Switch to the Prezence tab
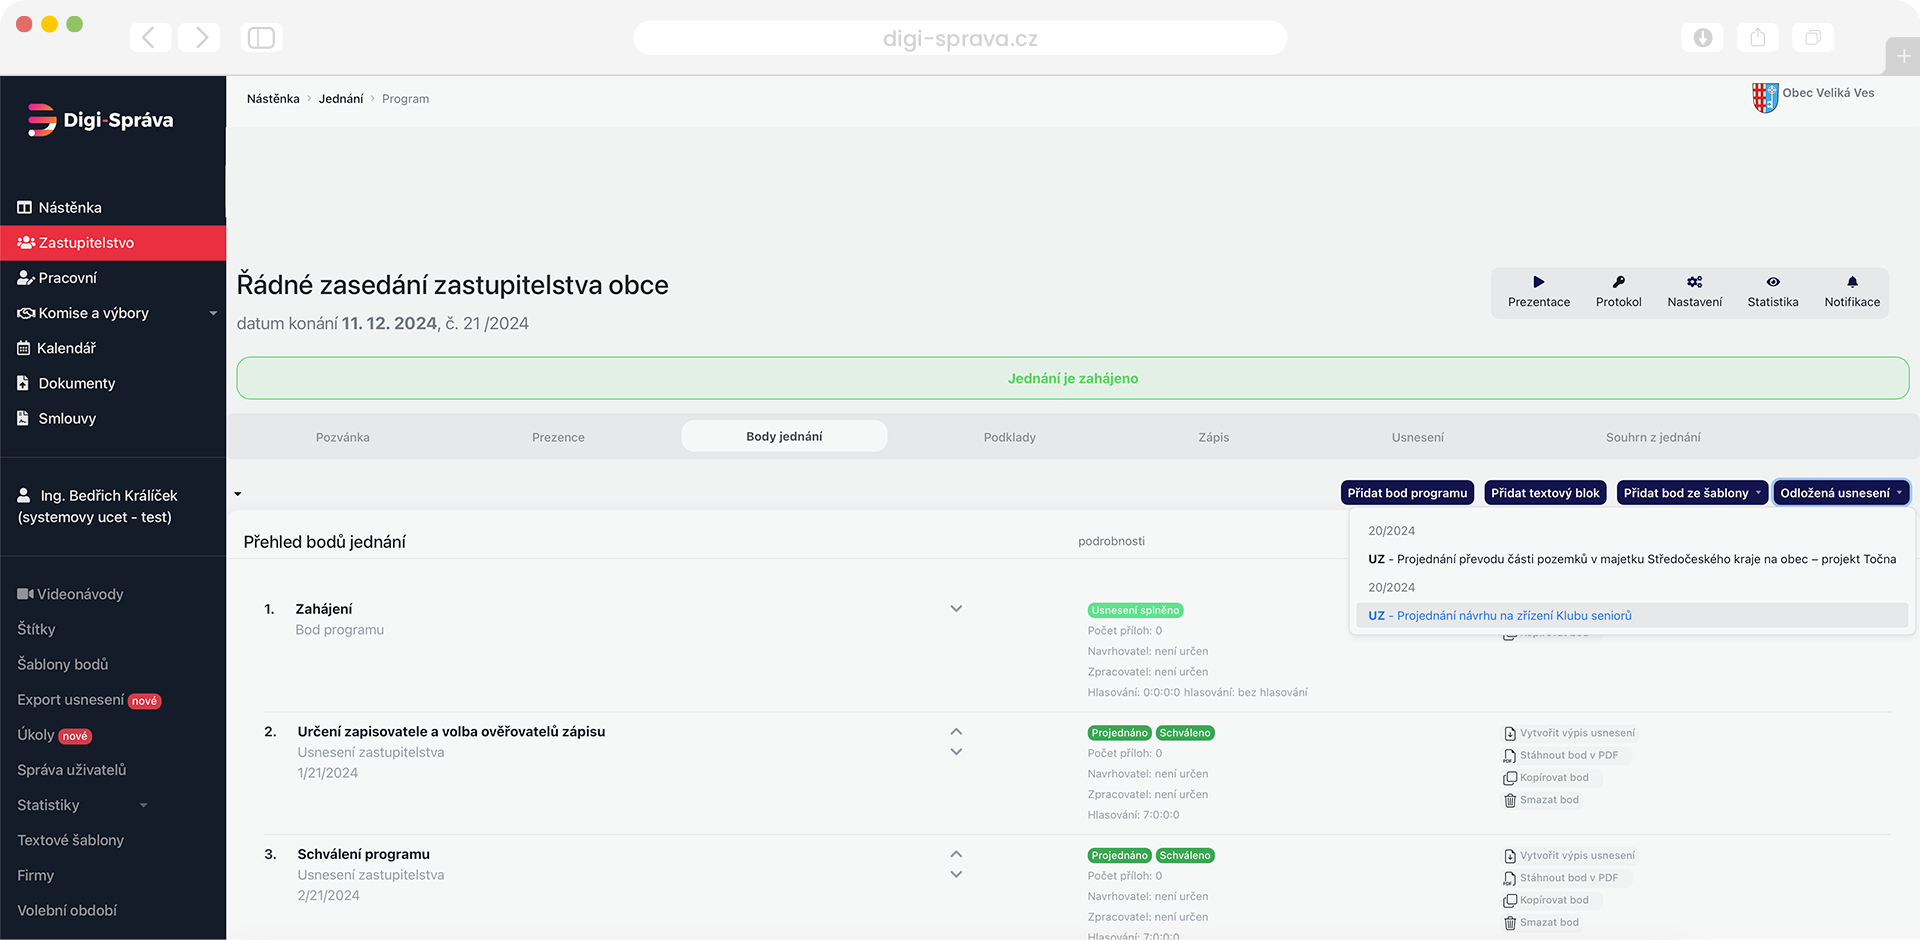This screenshot has height=940, width=1920. 558,437
